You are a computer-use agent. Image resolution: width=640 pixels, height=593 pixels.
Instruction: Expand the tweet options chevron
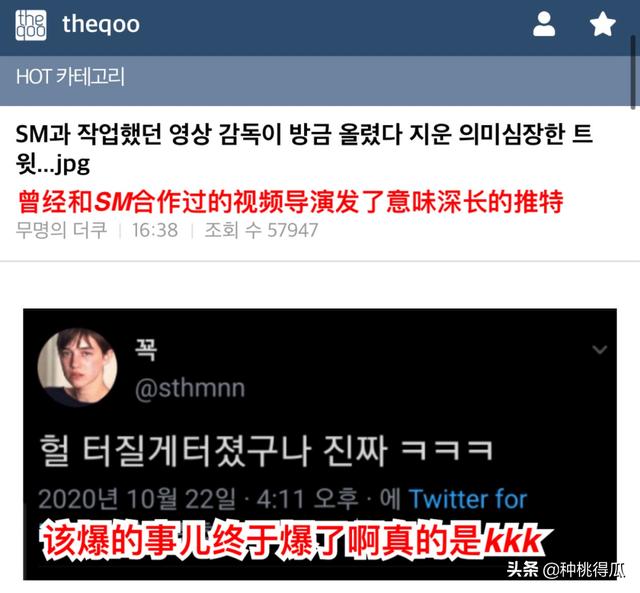[600, 350]
